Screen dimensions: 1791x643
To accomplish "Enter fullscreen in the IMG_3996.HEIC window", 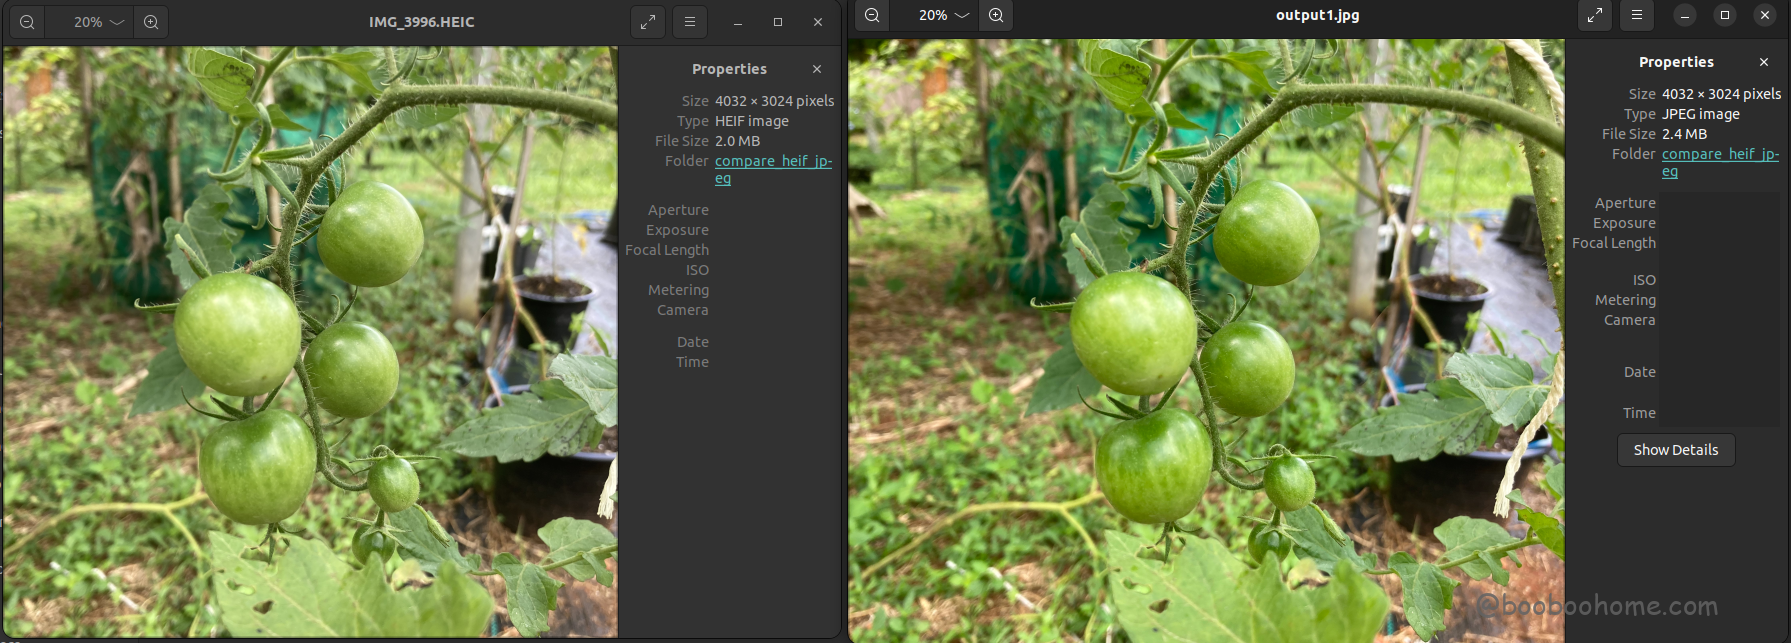I will (648, 22).
